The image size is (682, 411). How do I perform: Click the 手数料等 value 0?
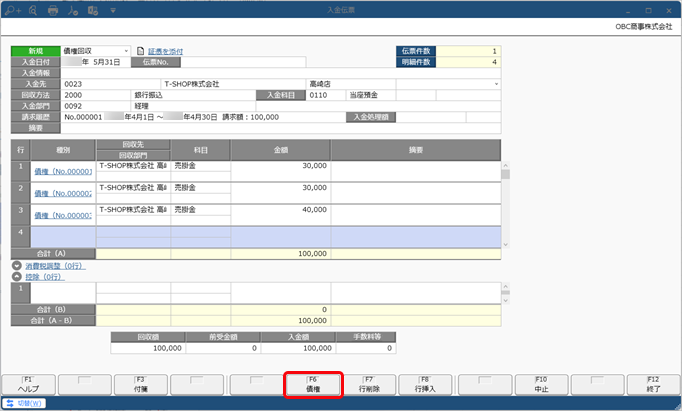pos(366,348)
